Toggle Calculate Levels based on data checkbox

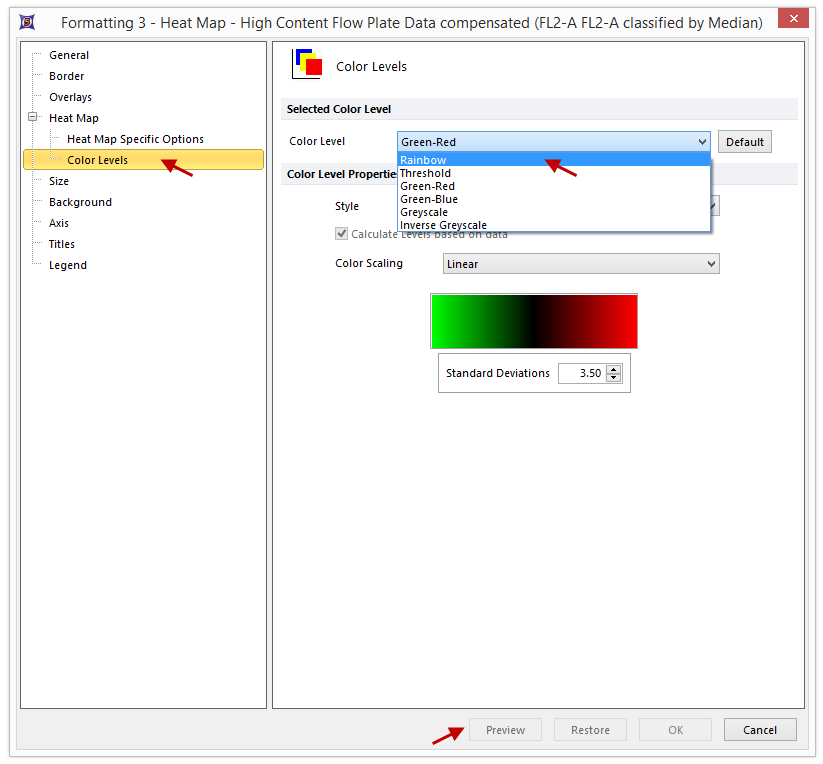[342, 234]
